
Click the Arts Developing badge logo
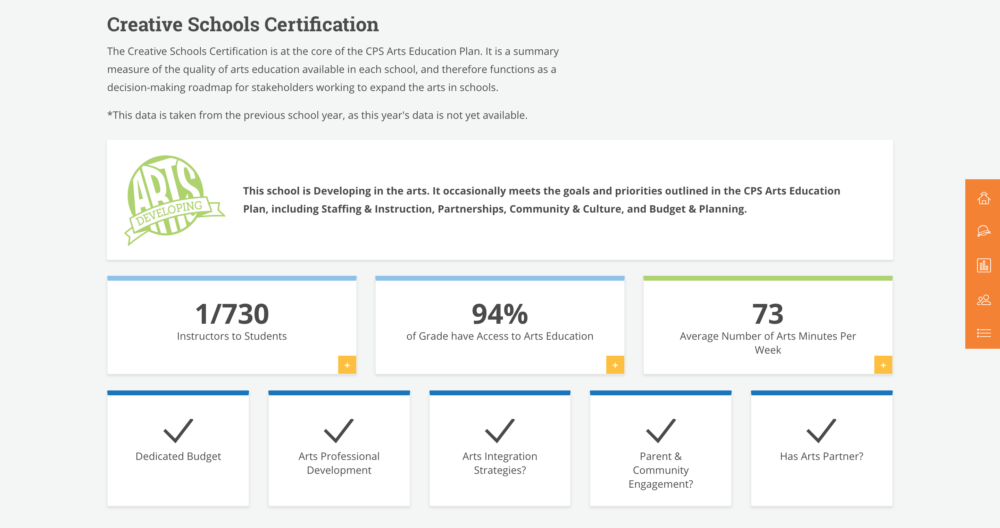tap(173, 200)
